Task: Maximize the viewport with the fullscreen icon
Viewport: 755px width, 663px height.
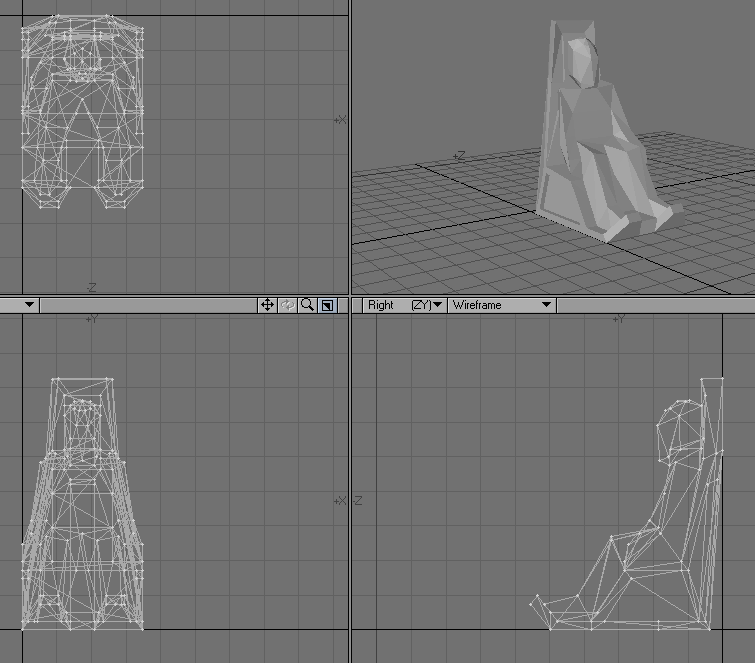Action: coord(328,305)
